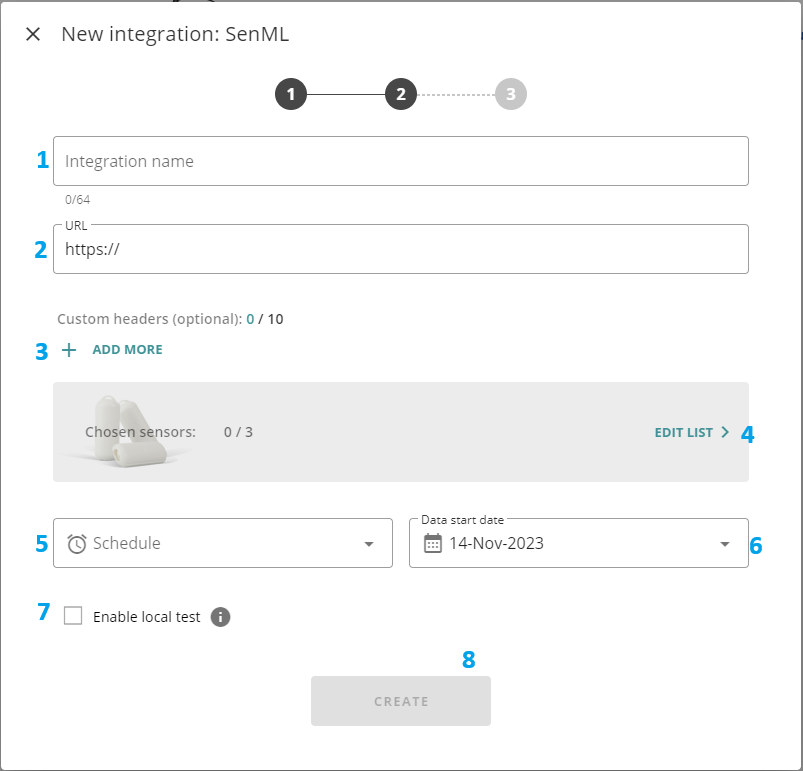Jump to step 3 in the stepper

(510, 95)
